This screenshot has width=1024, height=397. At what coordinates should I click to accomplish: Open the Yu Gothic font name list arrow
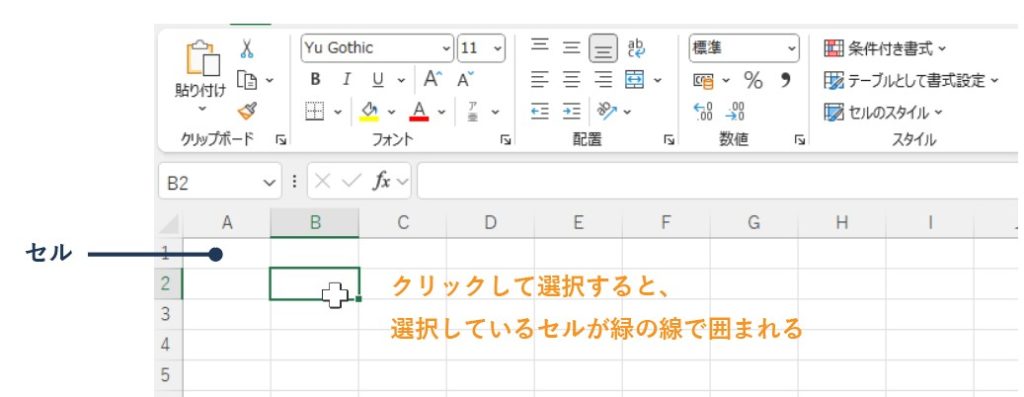[x=447, y=48]
